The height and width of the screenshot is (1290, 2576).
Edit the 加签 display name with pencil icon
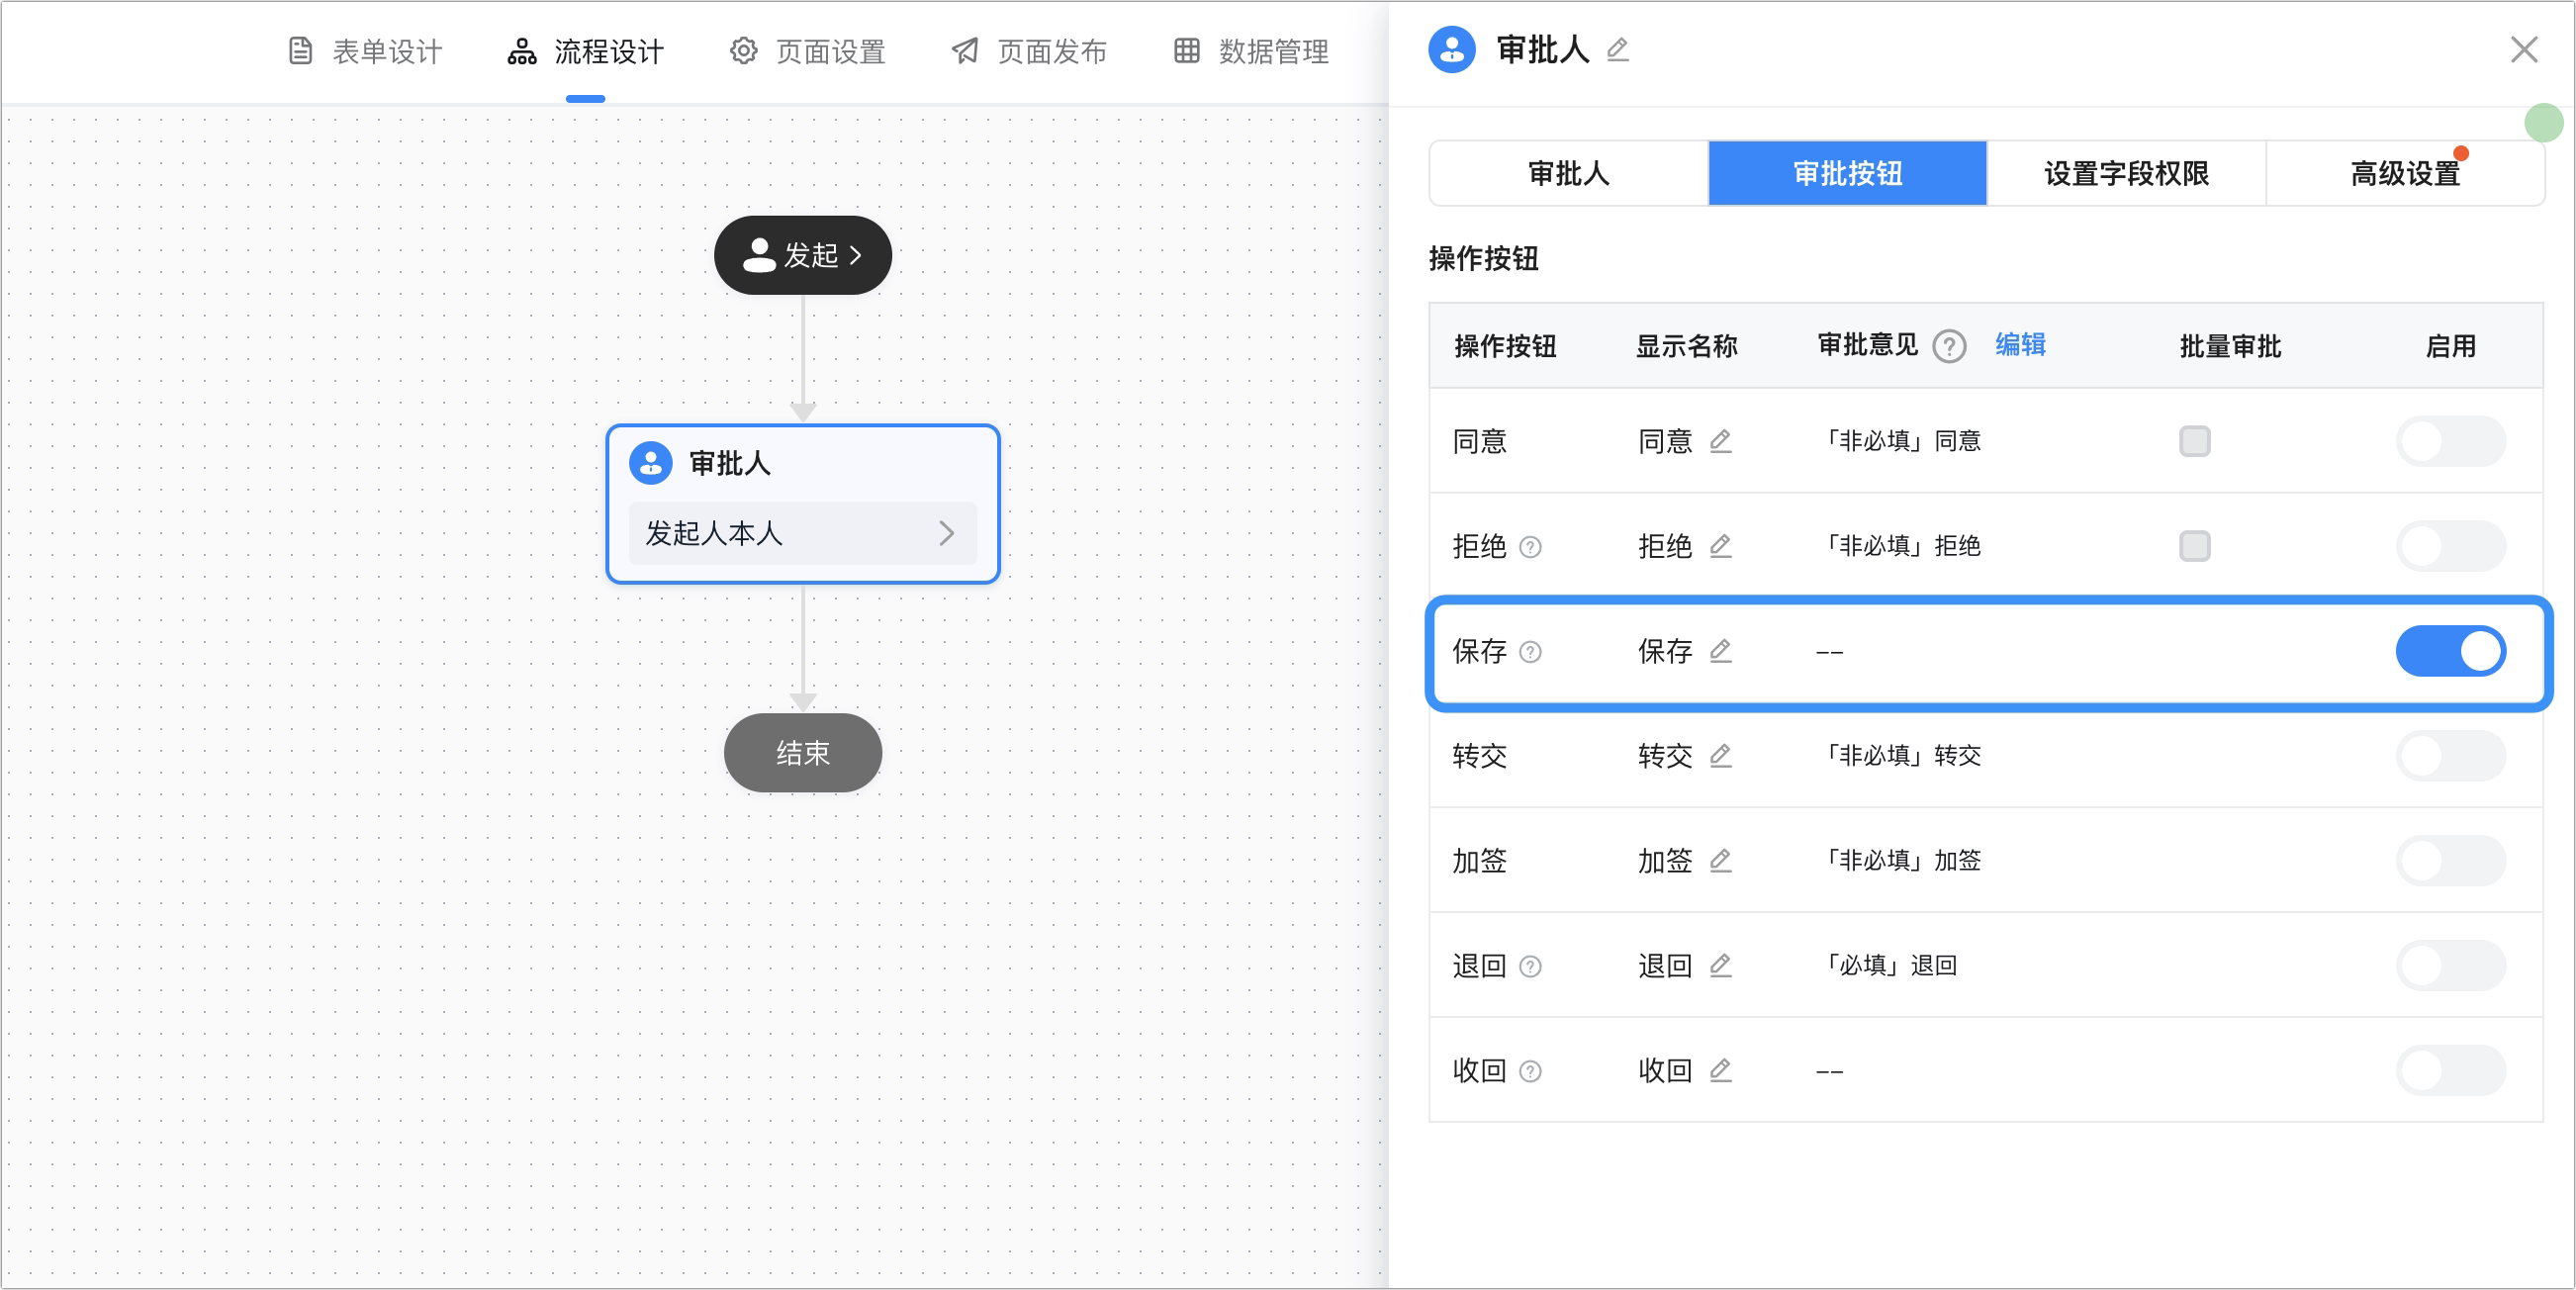click(1720, 861)
